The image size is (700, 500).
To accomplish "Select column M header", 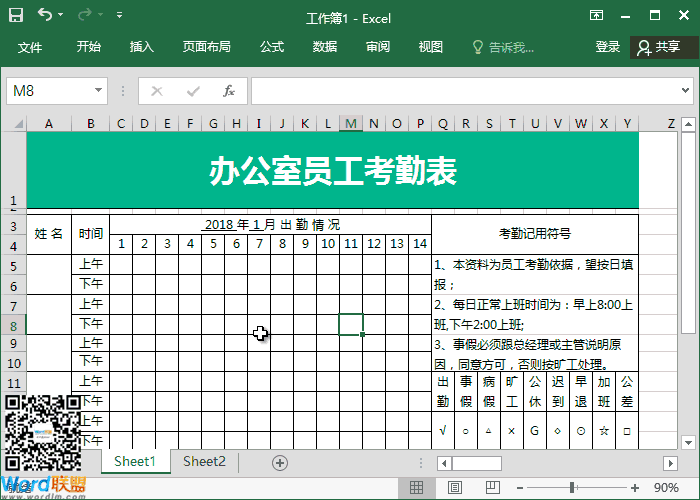I will (351, 124).
